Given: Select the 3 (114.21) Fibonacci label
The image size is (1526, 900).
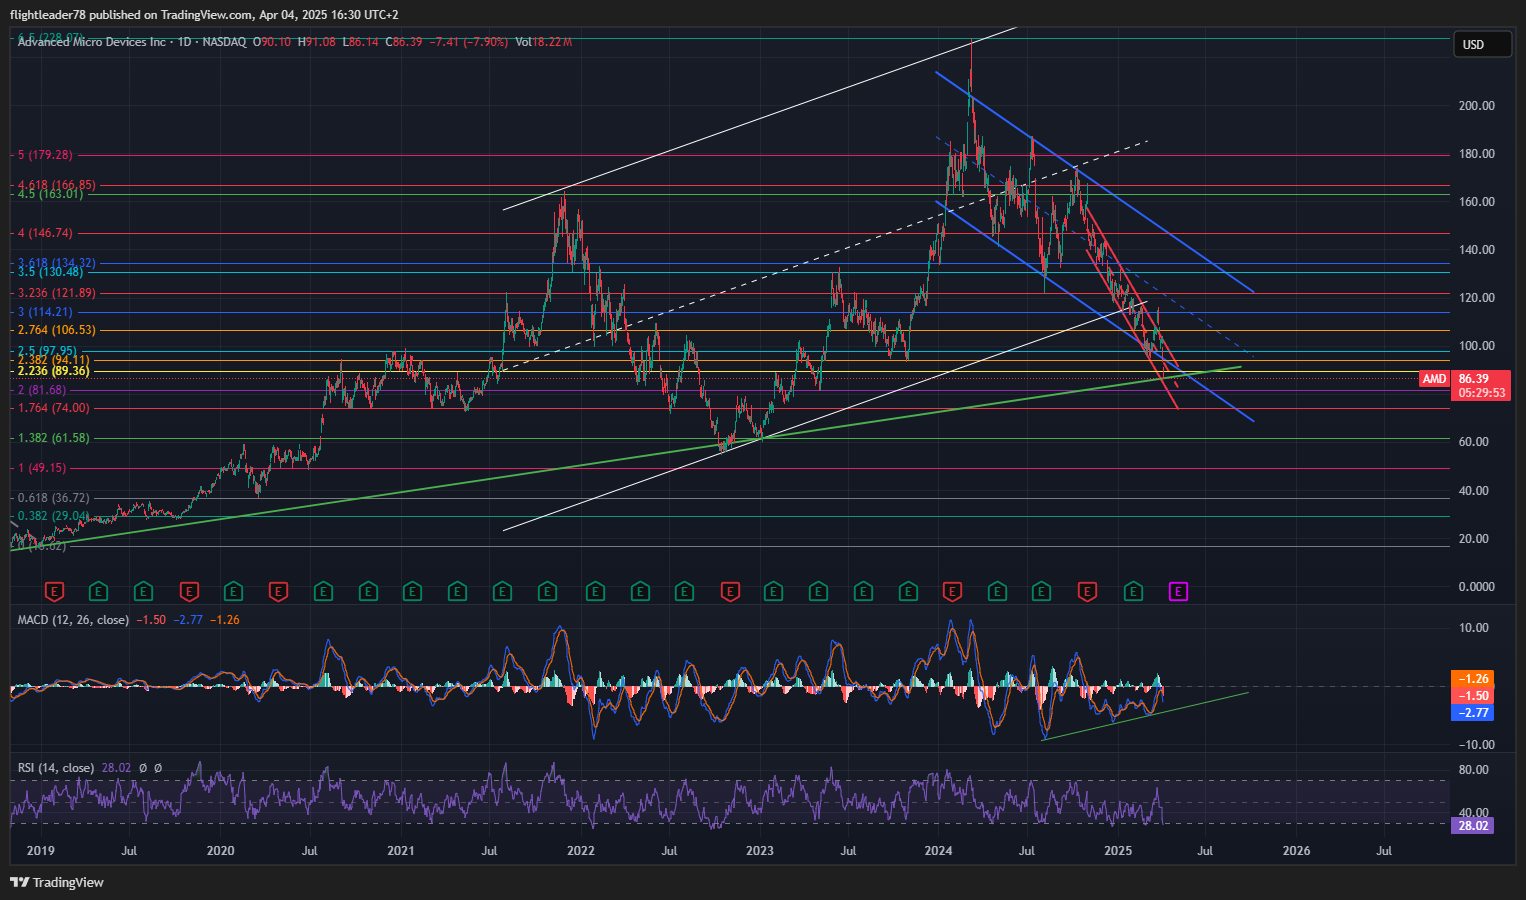Looking at the screenshot, I should pos(46,312).
